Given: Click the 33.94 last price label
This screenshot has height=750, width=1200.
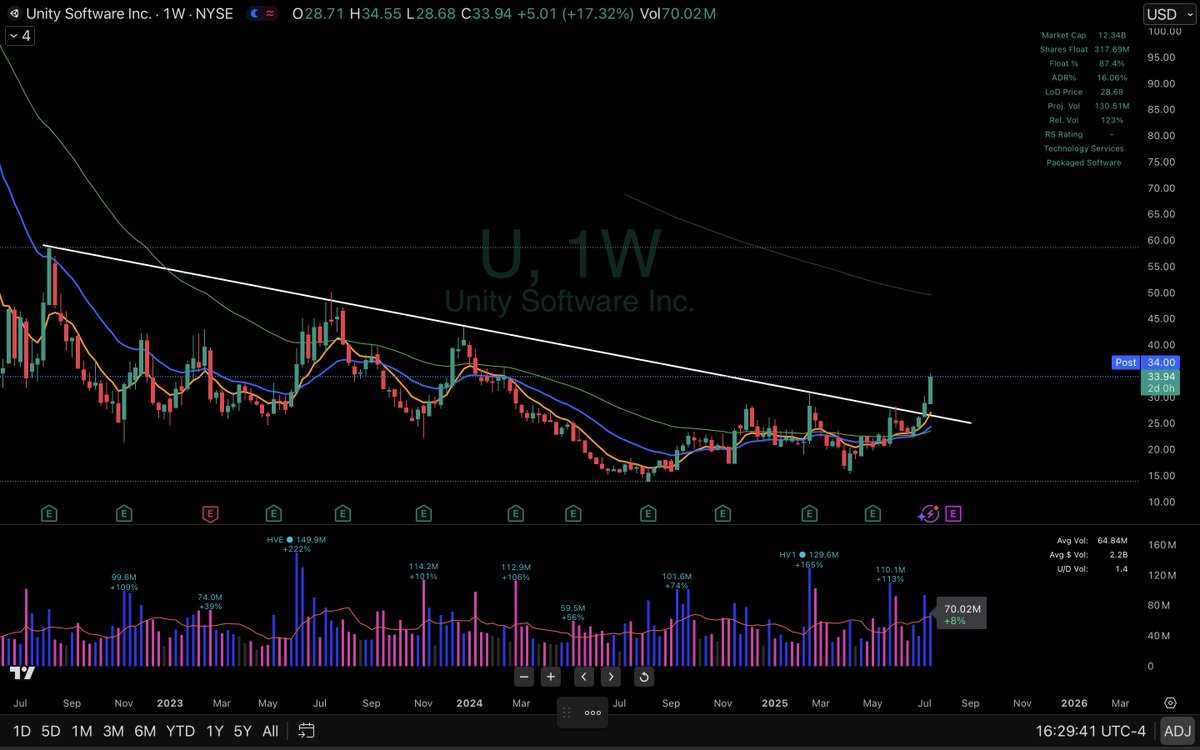Looking at the screenshot, I should [x=1160, y=376].
